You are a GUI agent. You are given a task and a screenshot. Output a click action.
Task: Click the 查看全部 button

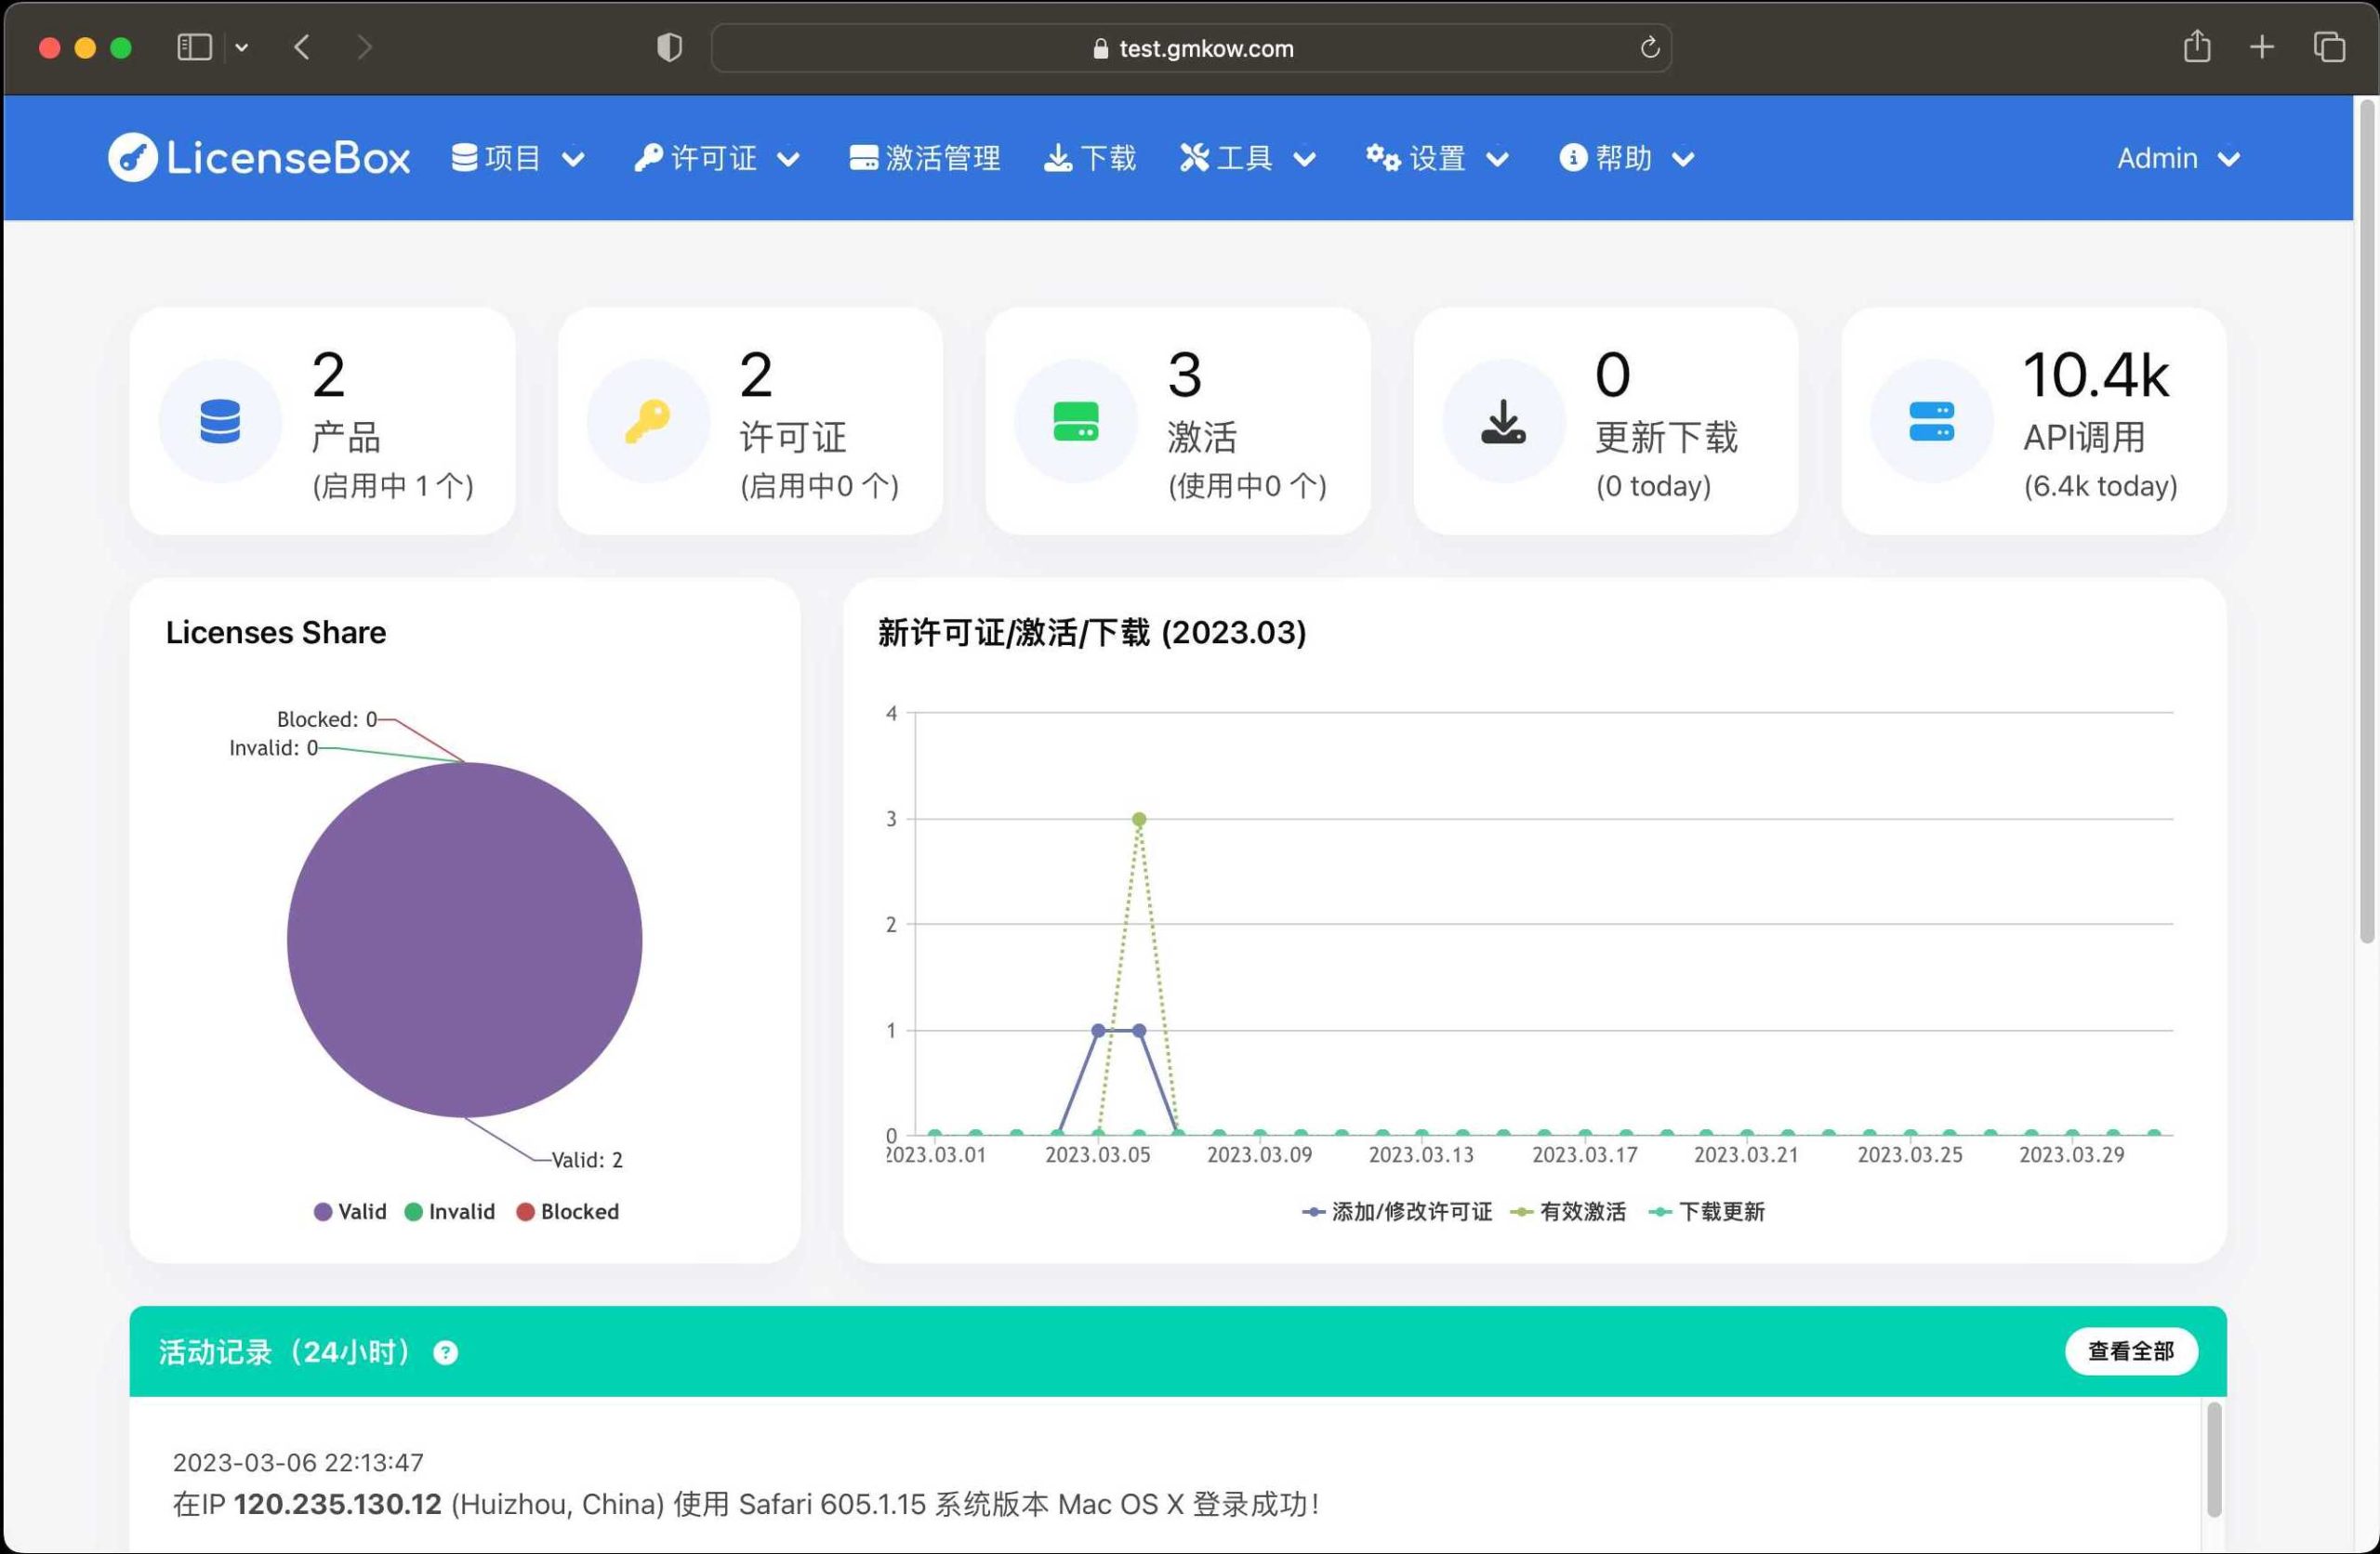[2130, 1351]
